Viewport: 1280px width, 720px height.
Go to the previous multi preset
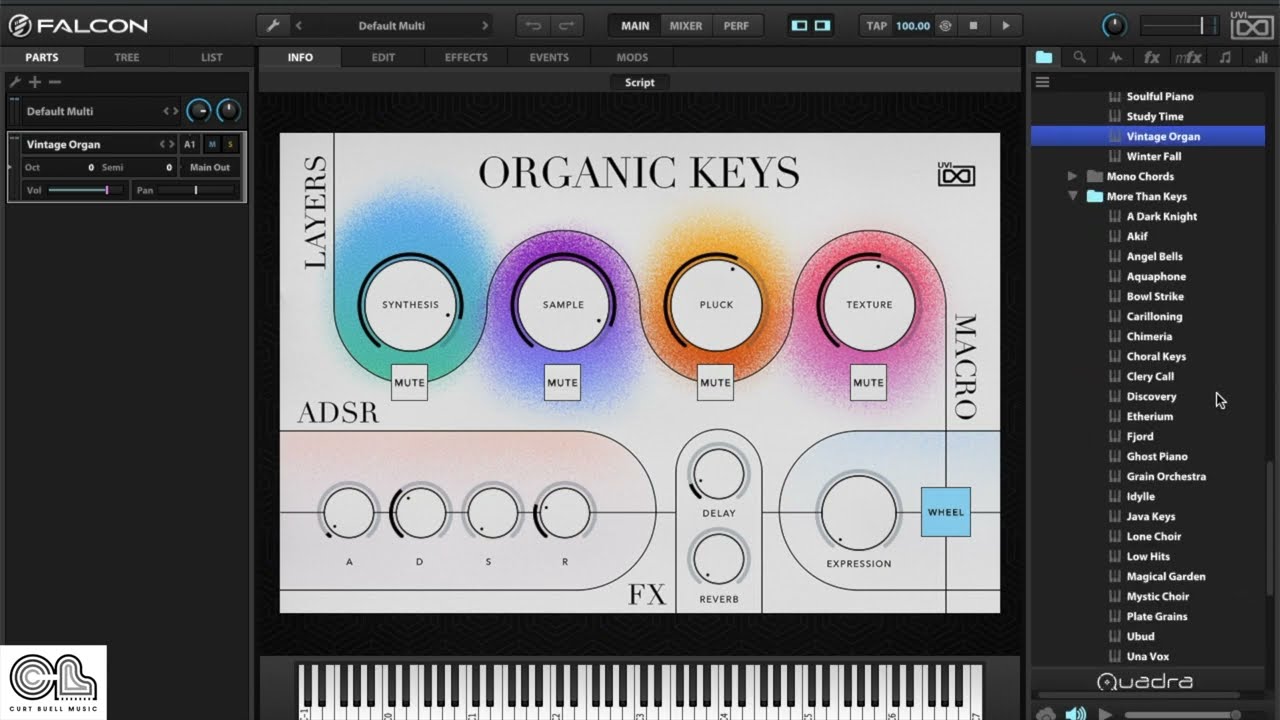click(x=298, y=26)
